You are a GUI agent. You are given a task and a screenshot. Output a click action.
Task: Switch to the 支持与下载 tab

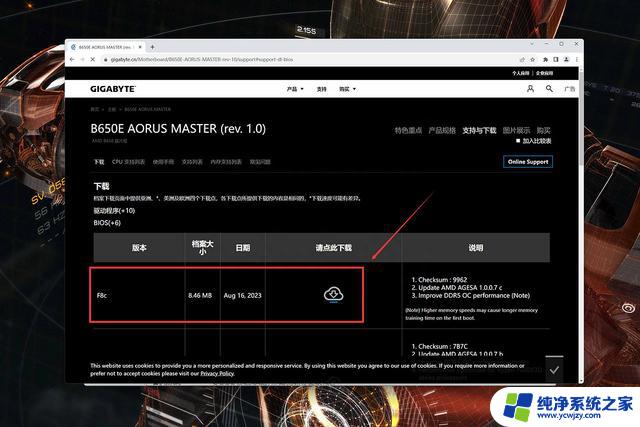[479, 131]
